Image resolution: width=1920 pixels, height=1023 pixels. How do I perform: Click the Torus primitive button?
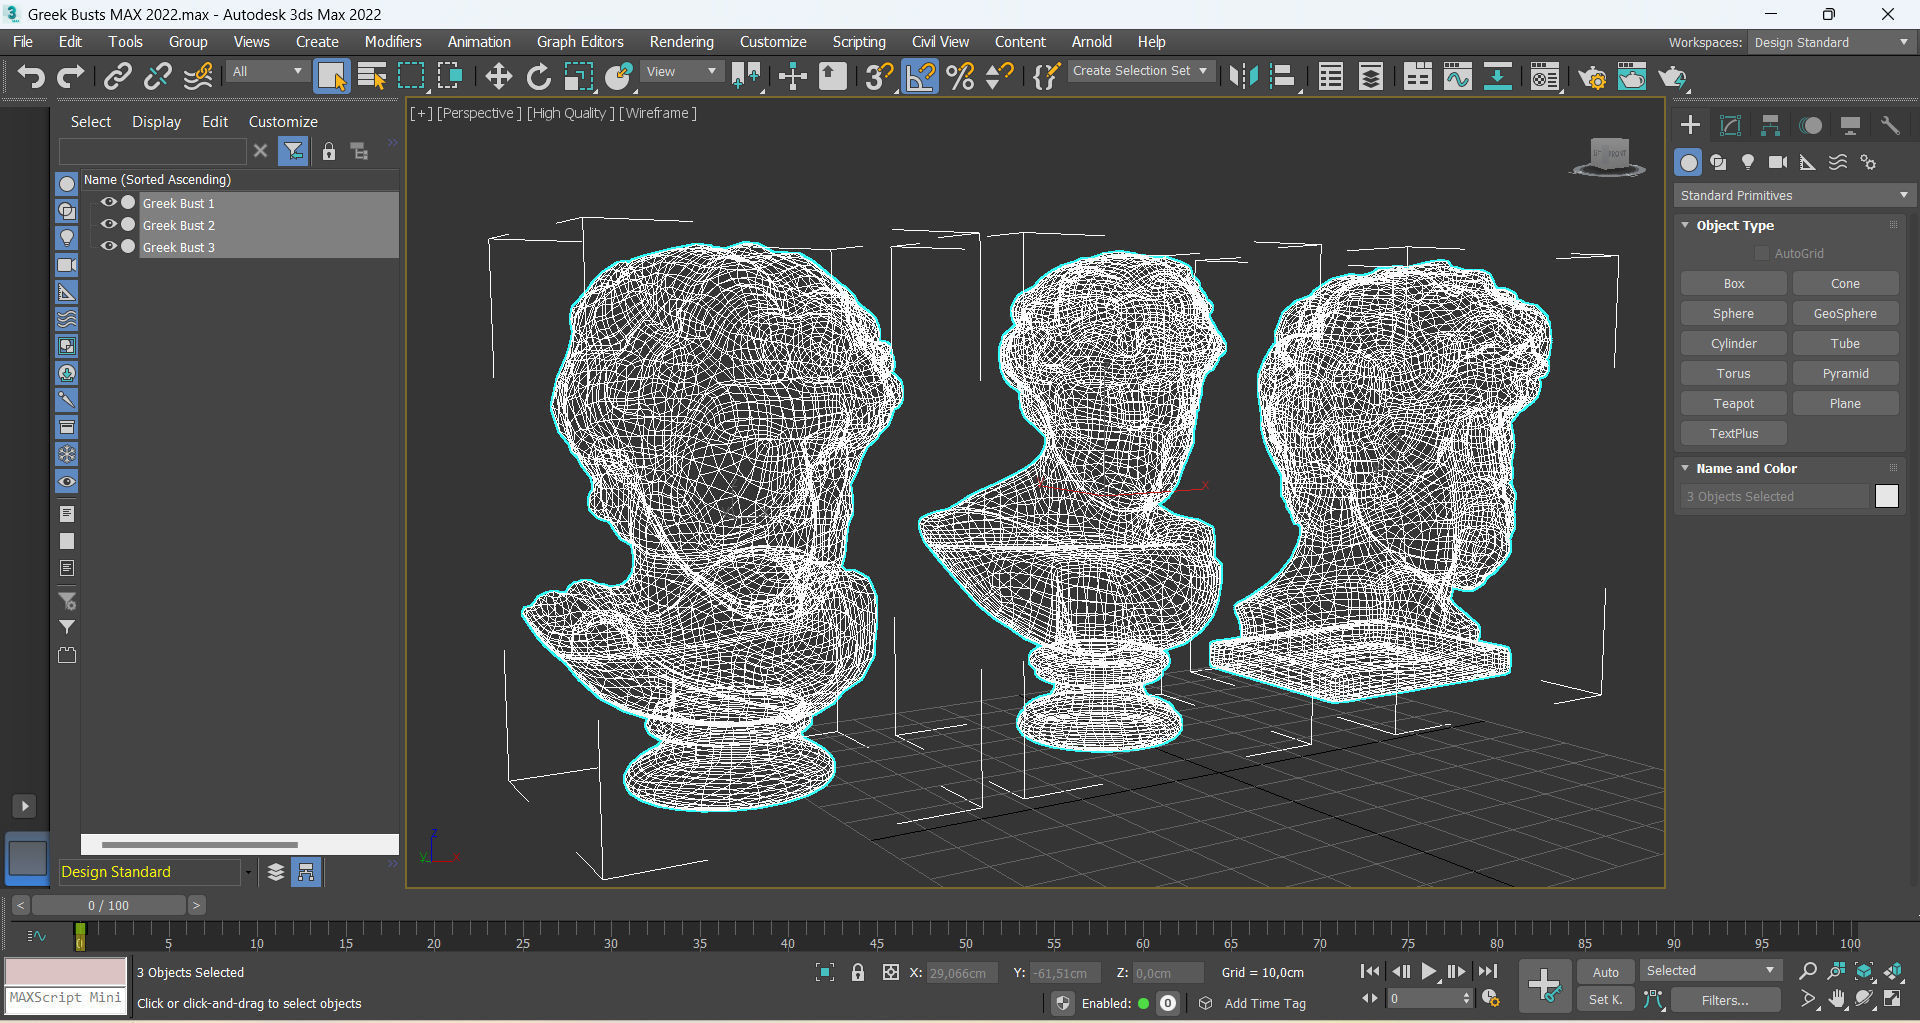pos(1734,373)
